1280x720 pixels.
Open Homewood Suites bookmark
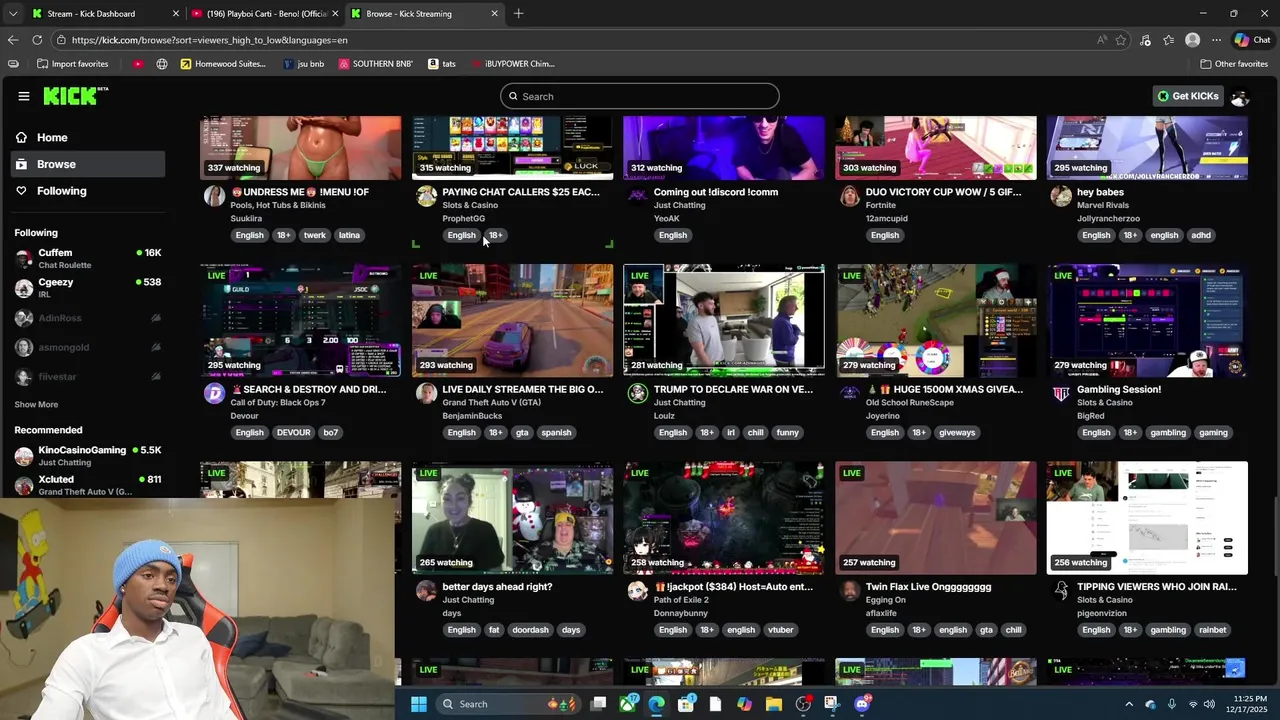click(x=223, y=63)
